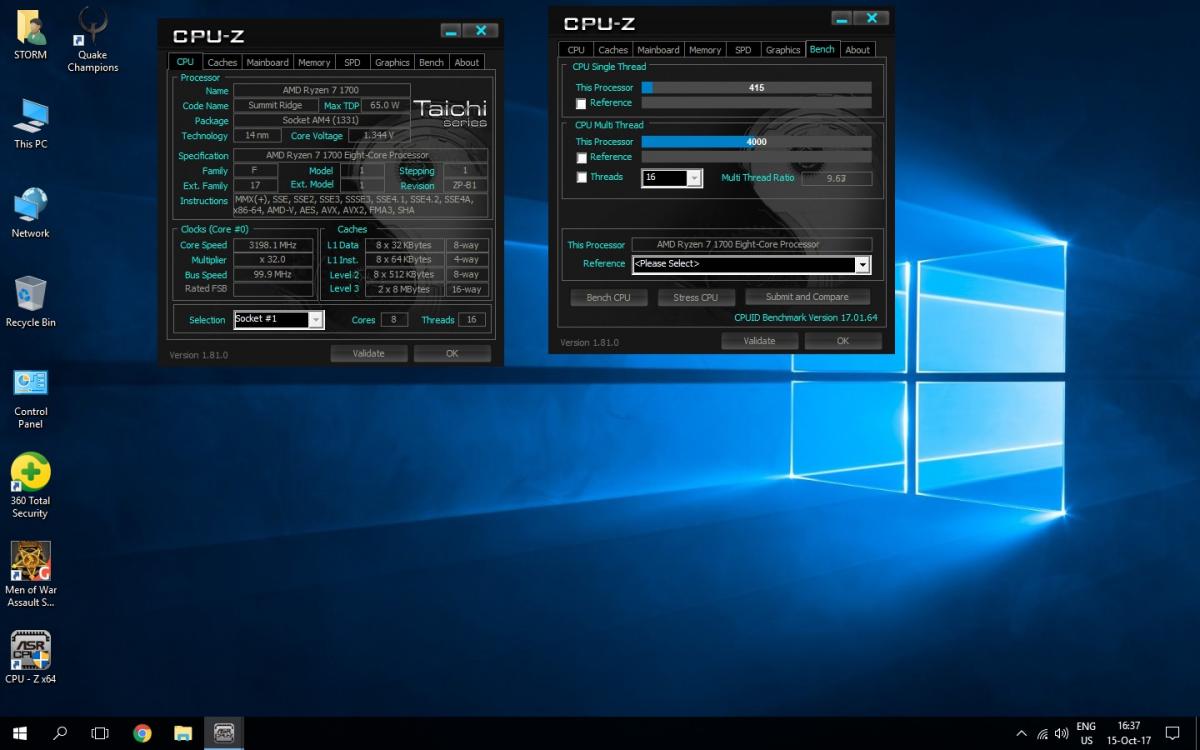Image resolution: width=1200 pixels, height=750 pixels.
Task: Open the Windows Start menu
Action: coord(19,733)
